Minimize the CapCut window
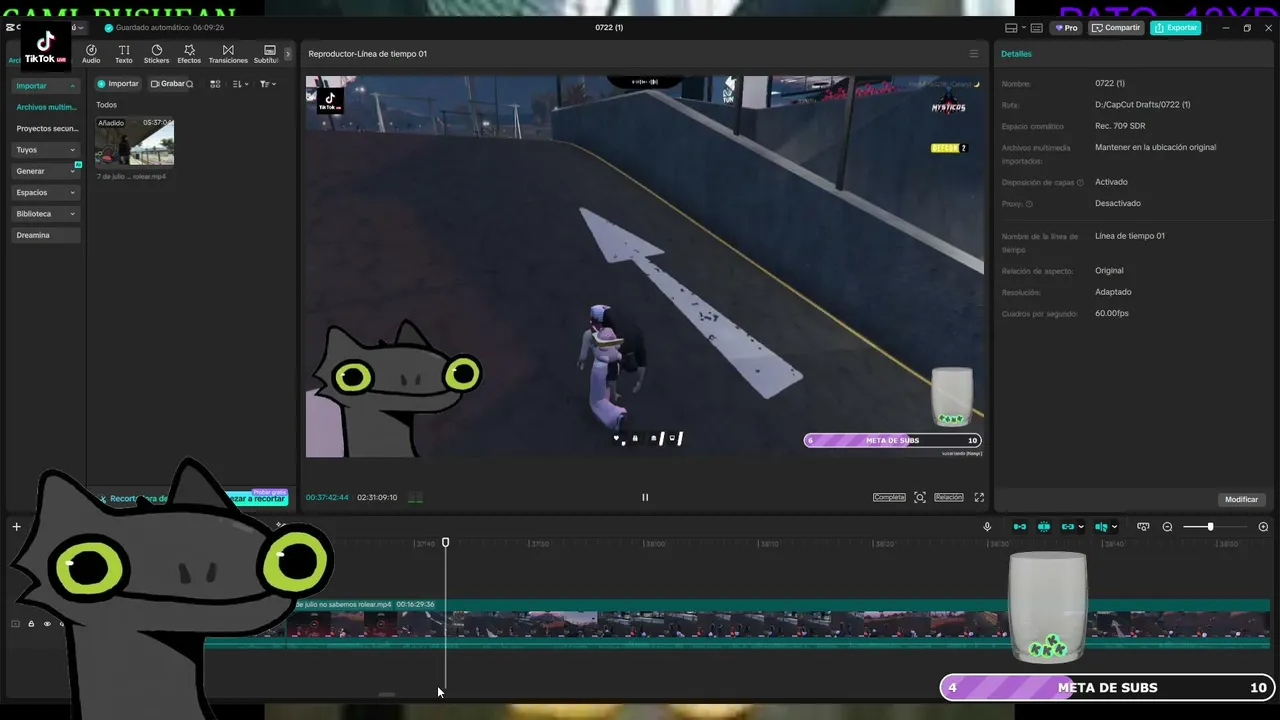 1226,28
